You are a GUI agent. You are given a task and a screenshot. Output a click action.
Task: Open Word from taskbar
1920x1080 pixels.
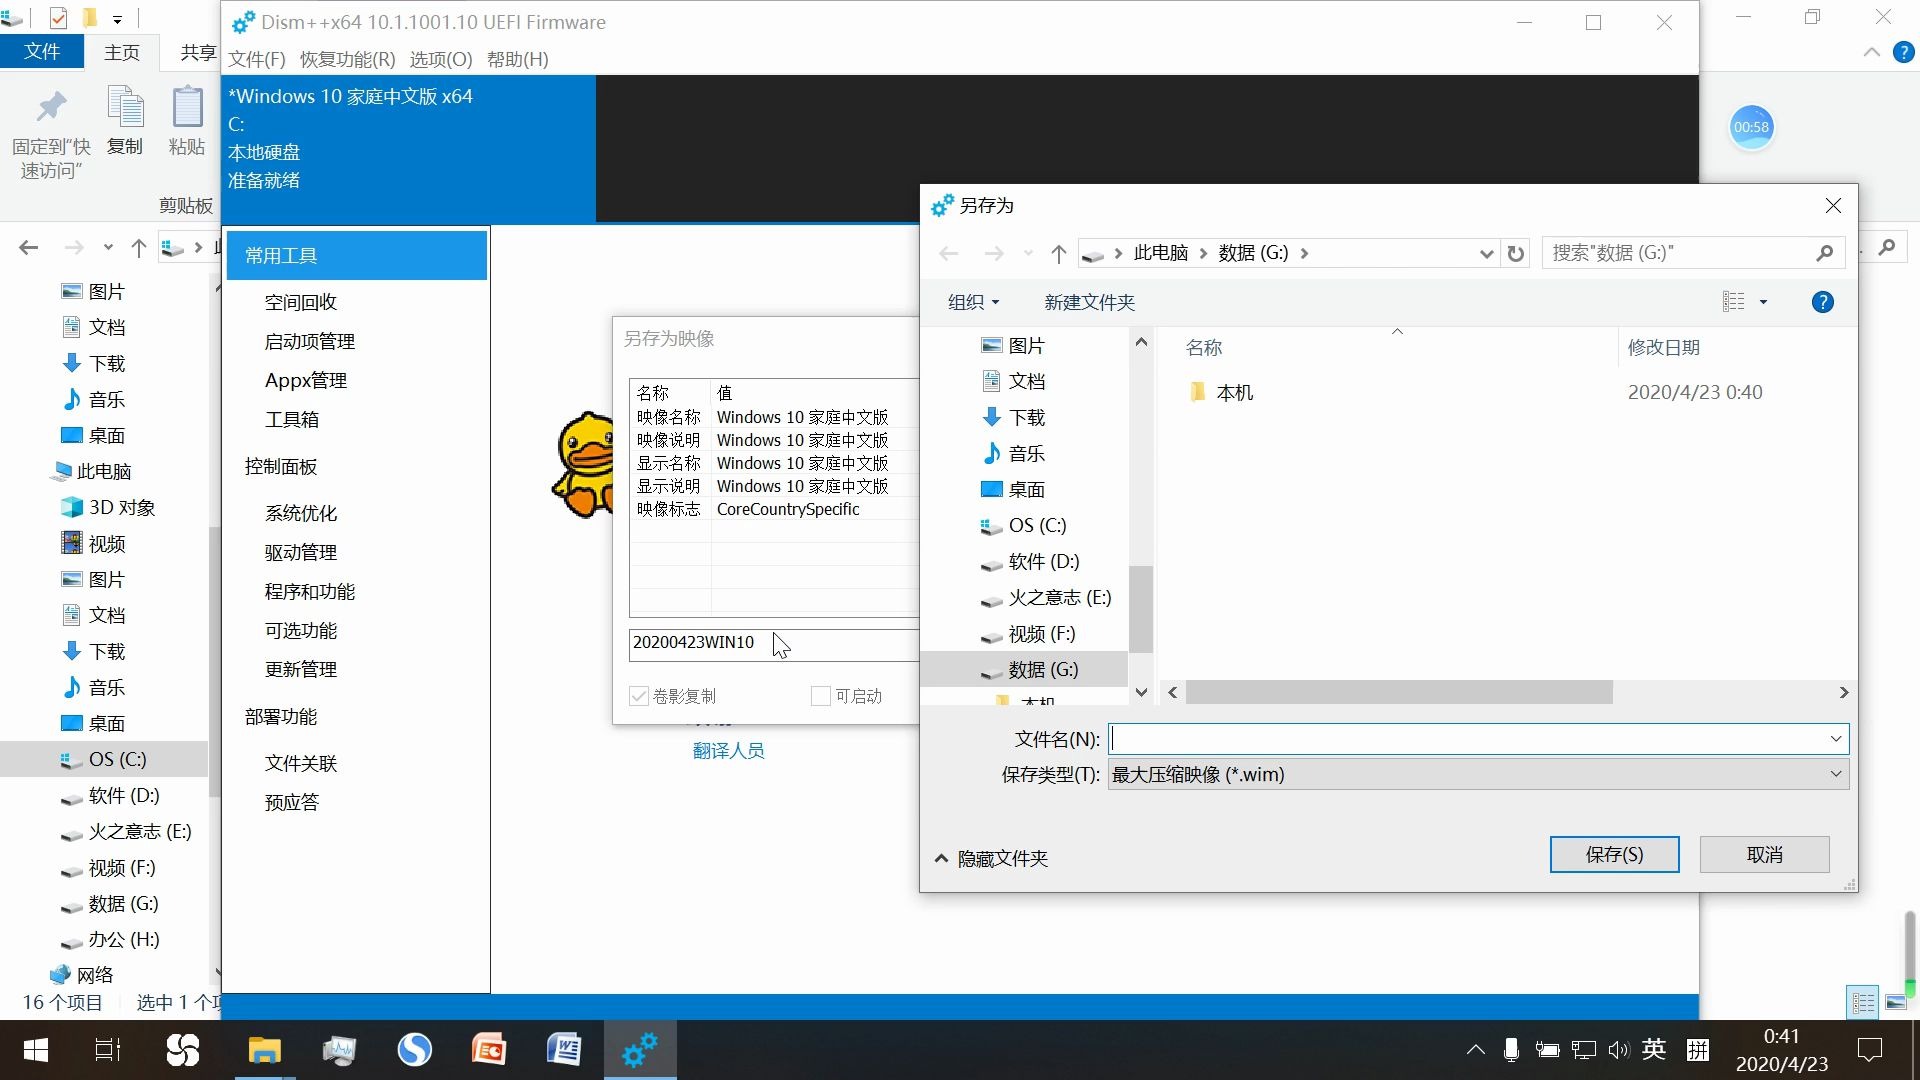564,1050
